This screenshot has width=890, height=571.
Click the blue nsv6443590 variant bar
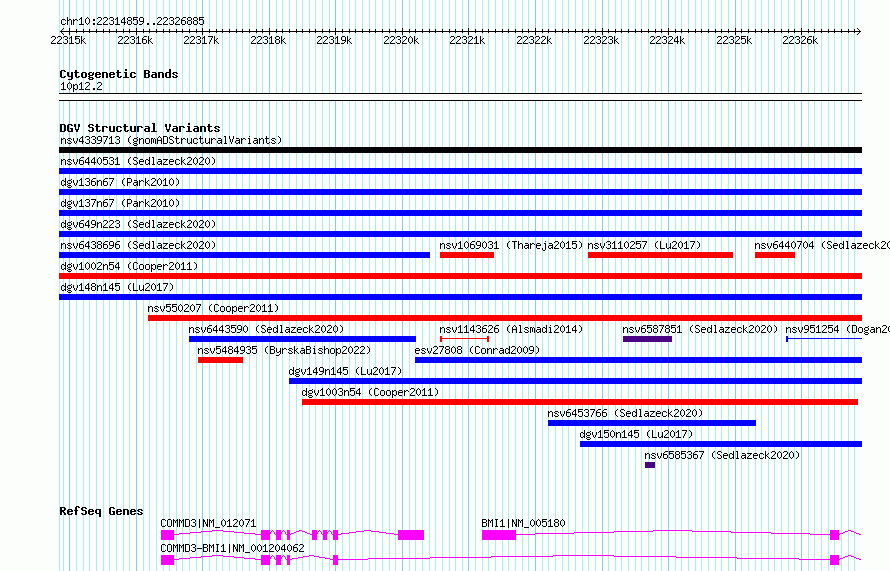pyautogui.click(x=303, y=339)
